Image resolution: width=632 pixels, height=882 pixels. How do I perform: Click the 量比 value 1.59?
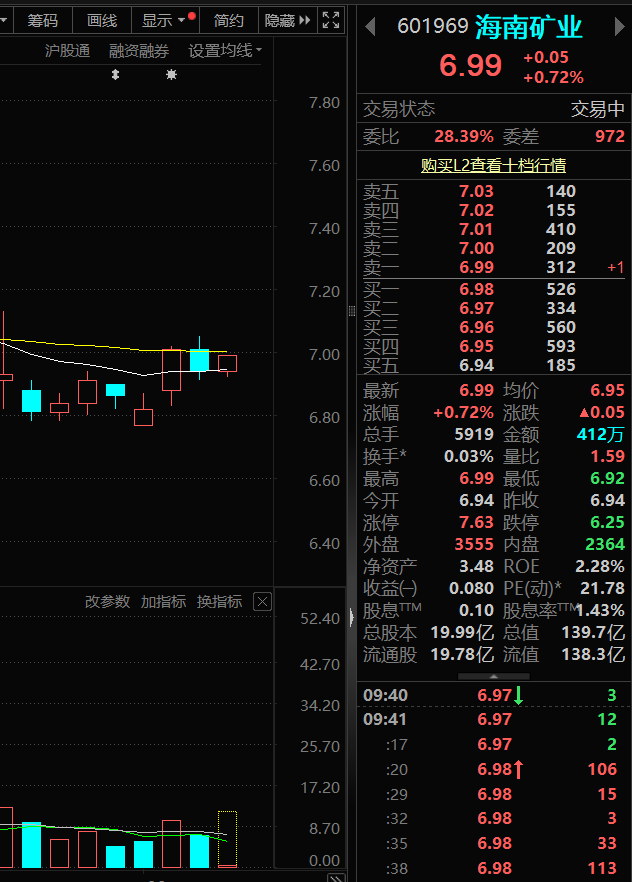point(608,456)
